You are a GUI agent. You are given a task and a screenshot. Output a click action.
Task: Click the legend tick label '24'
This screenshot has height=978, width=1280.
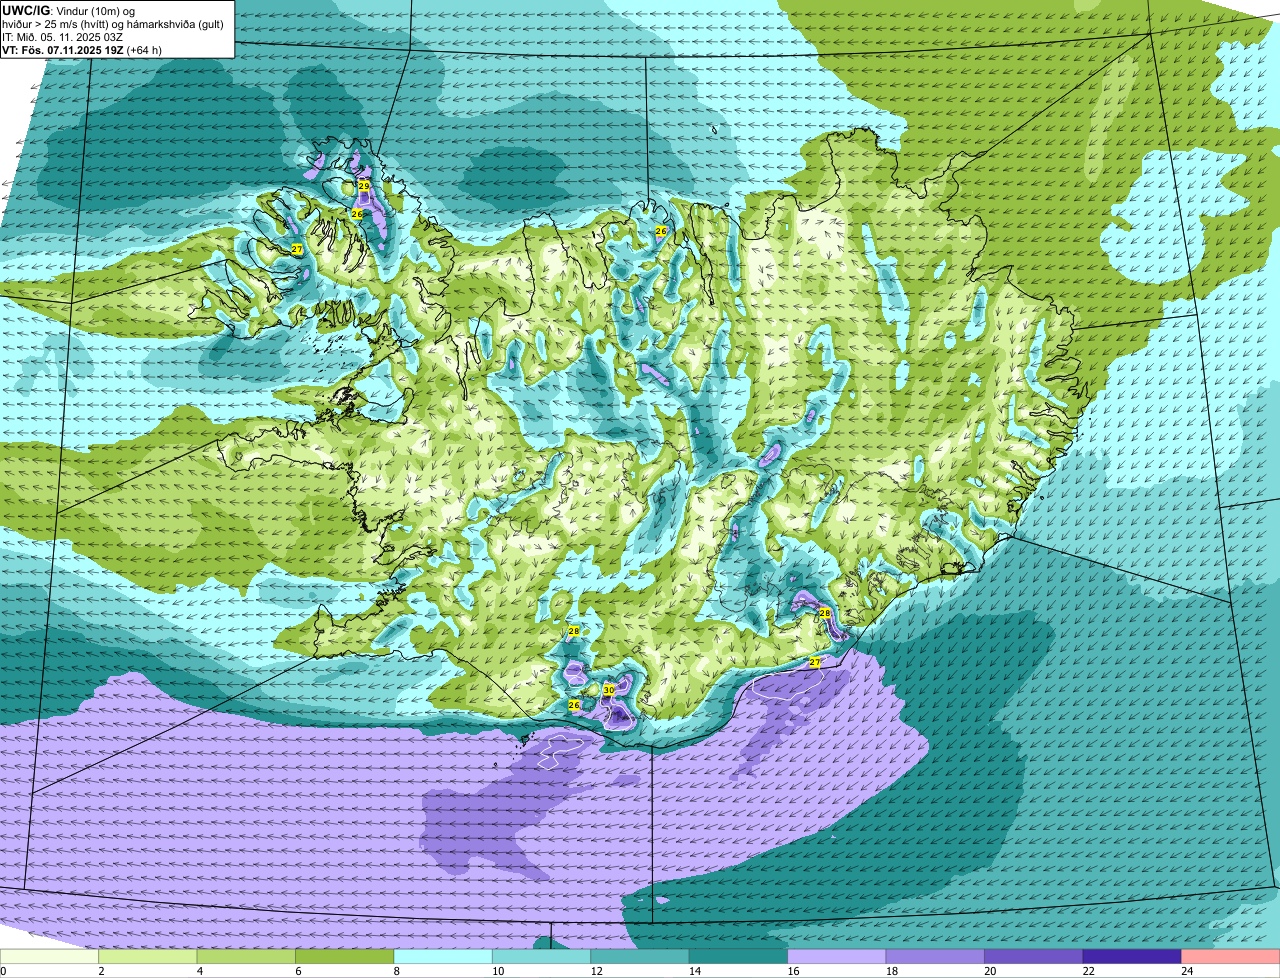click(1186, 971)
